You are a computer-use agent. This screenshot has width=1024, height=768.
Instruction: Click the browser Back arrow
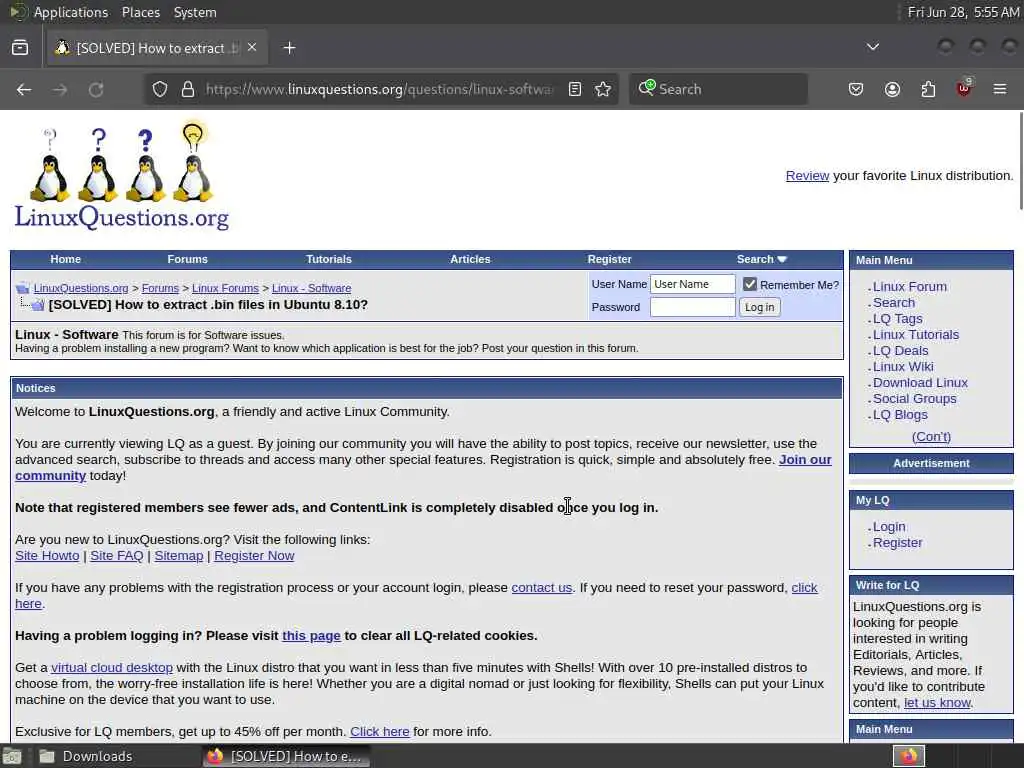pyautogui.click(x=24, y=89)
